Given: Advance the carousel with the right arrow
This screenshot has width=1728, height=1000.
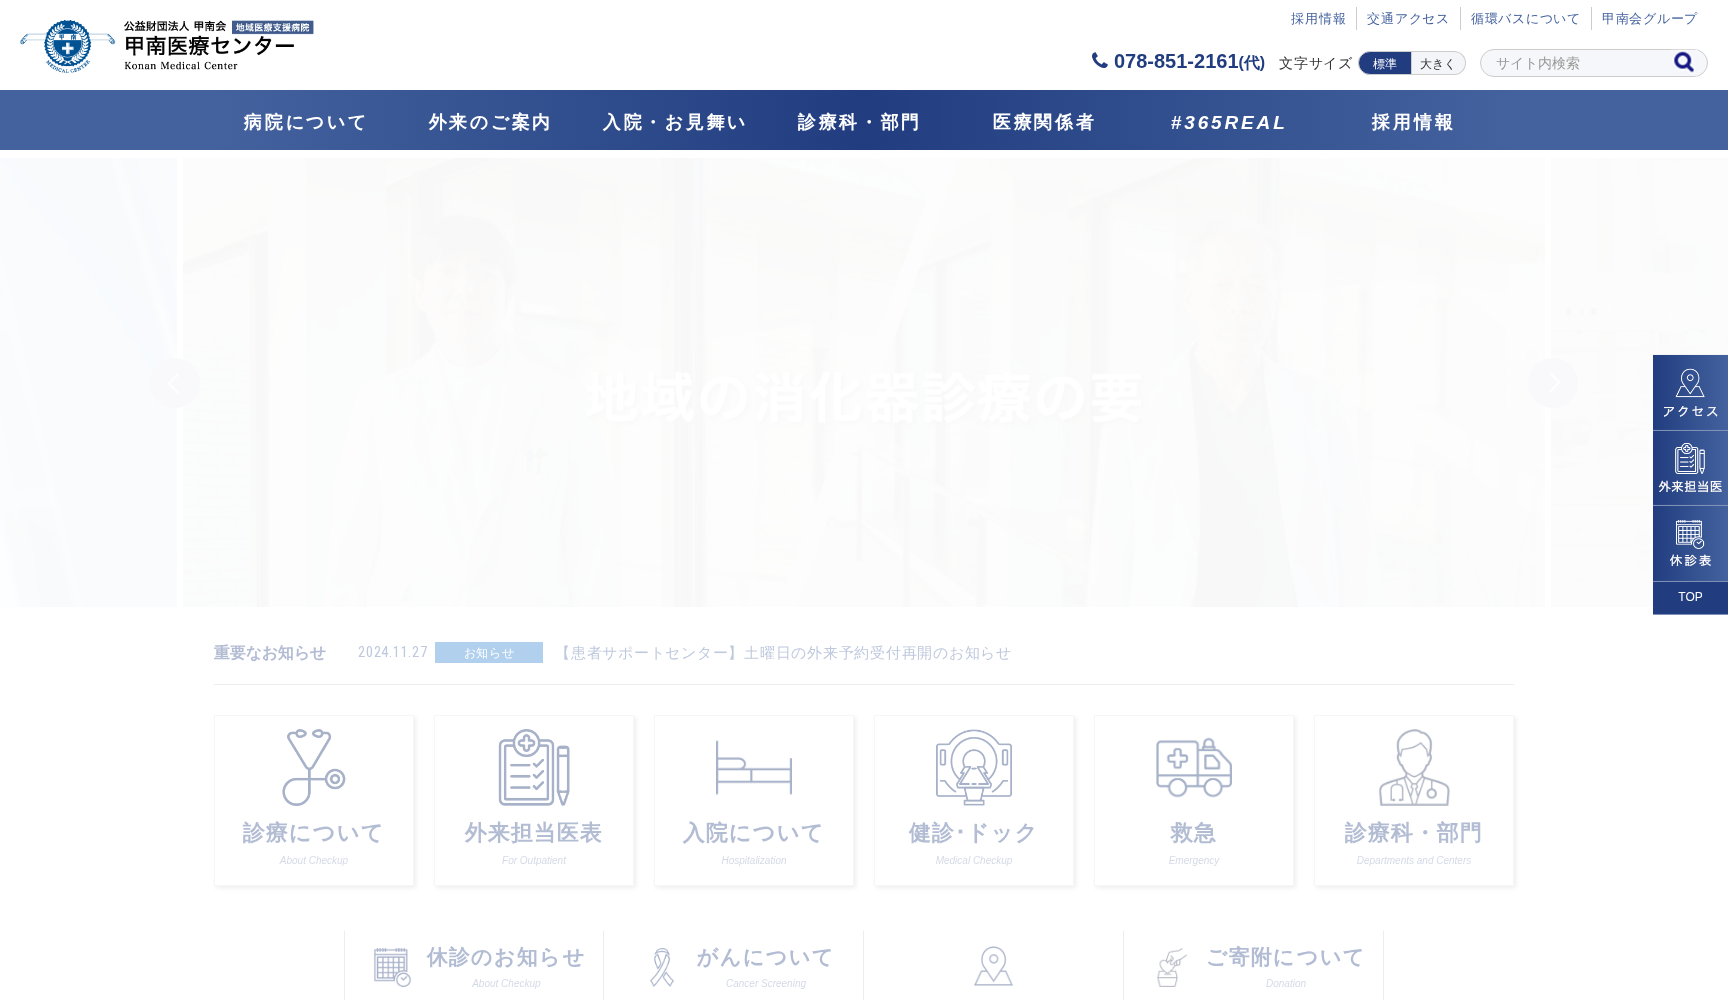Looking at the screenshot, I should tap(1553, 383).
